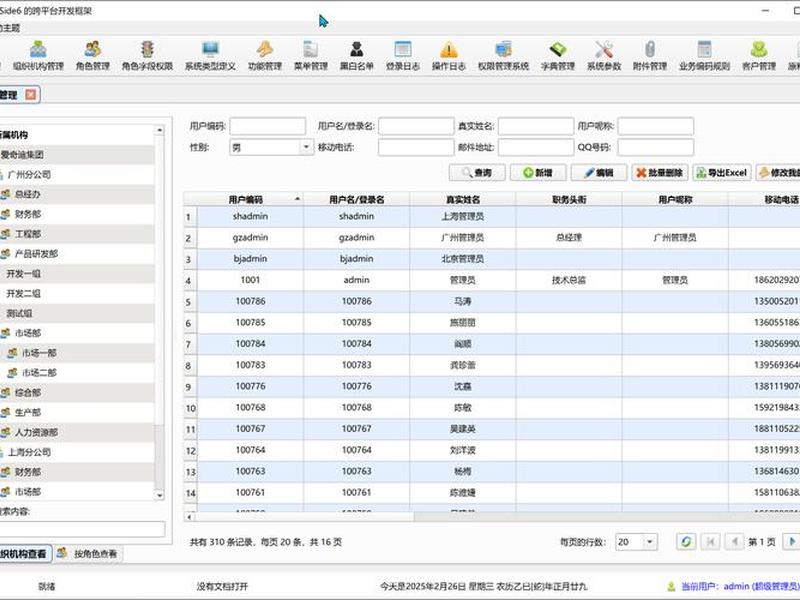800x600 pixels.
Task: Click the table horizontal scrollbar left arrow
Action: (189, 517)
